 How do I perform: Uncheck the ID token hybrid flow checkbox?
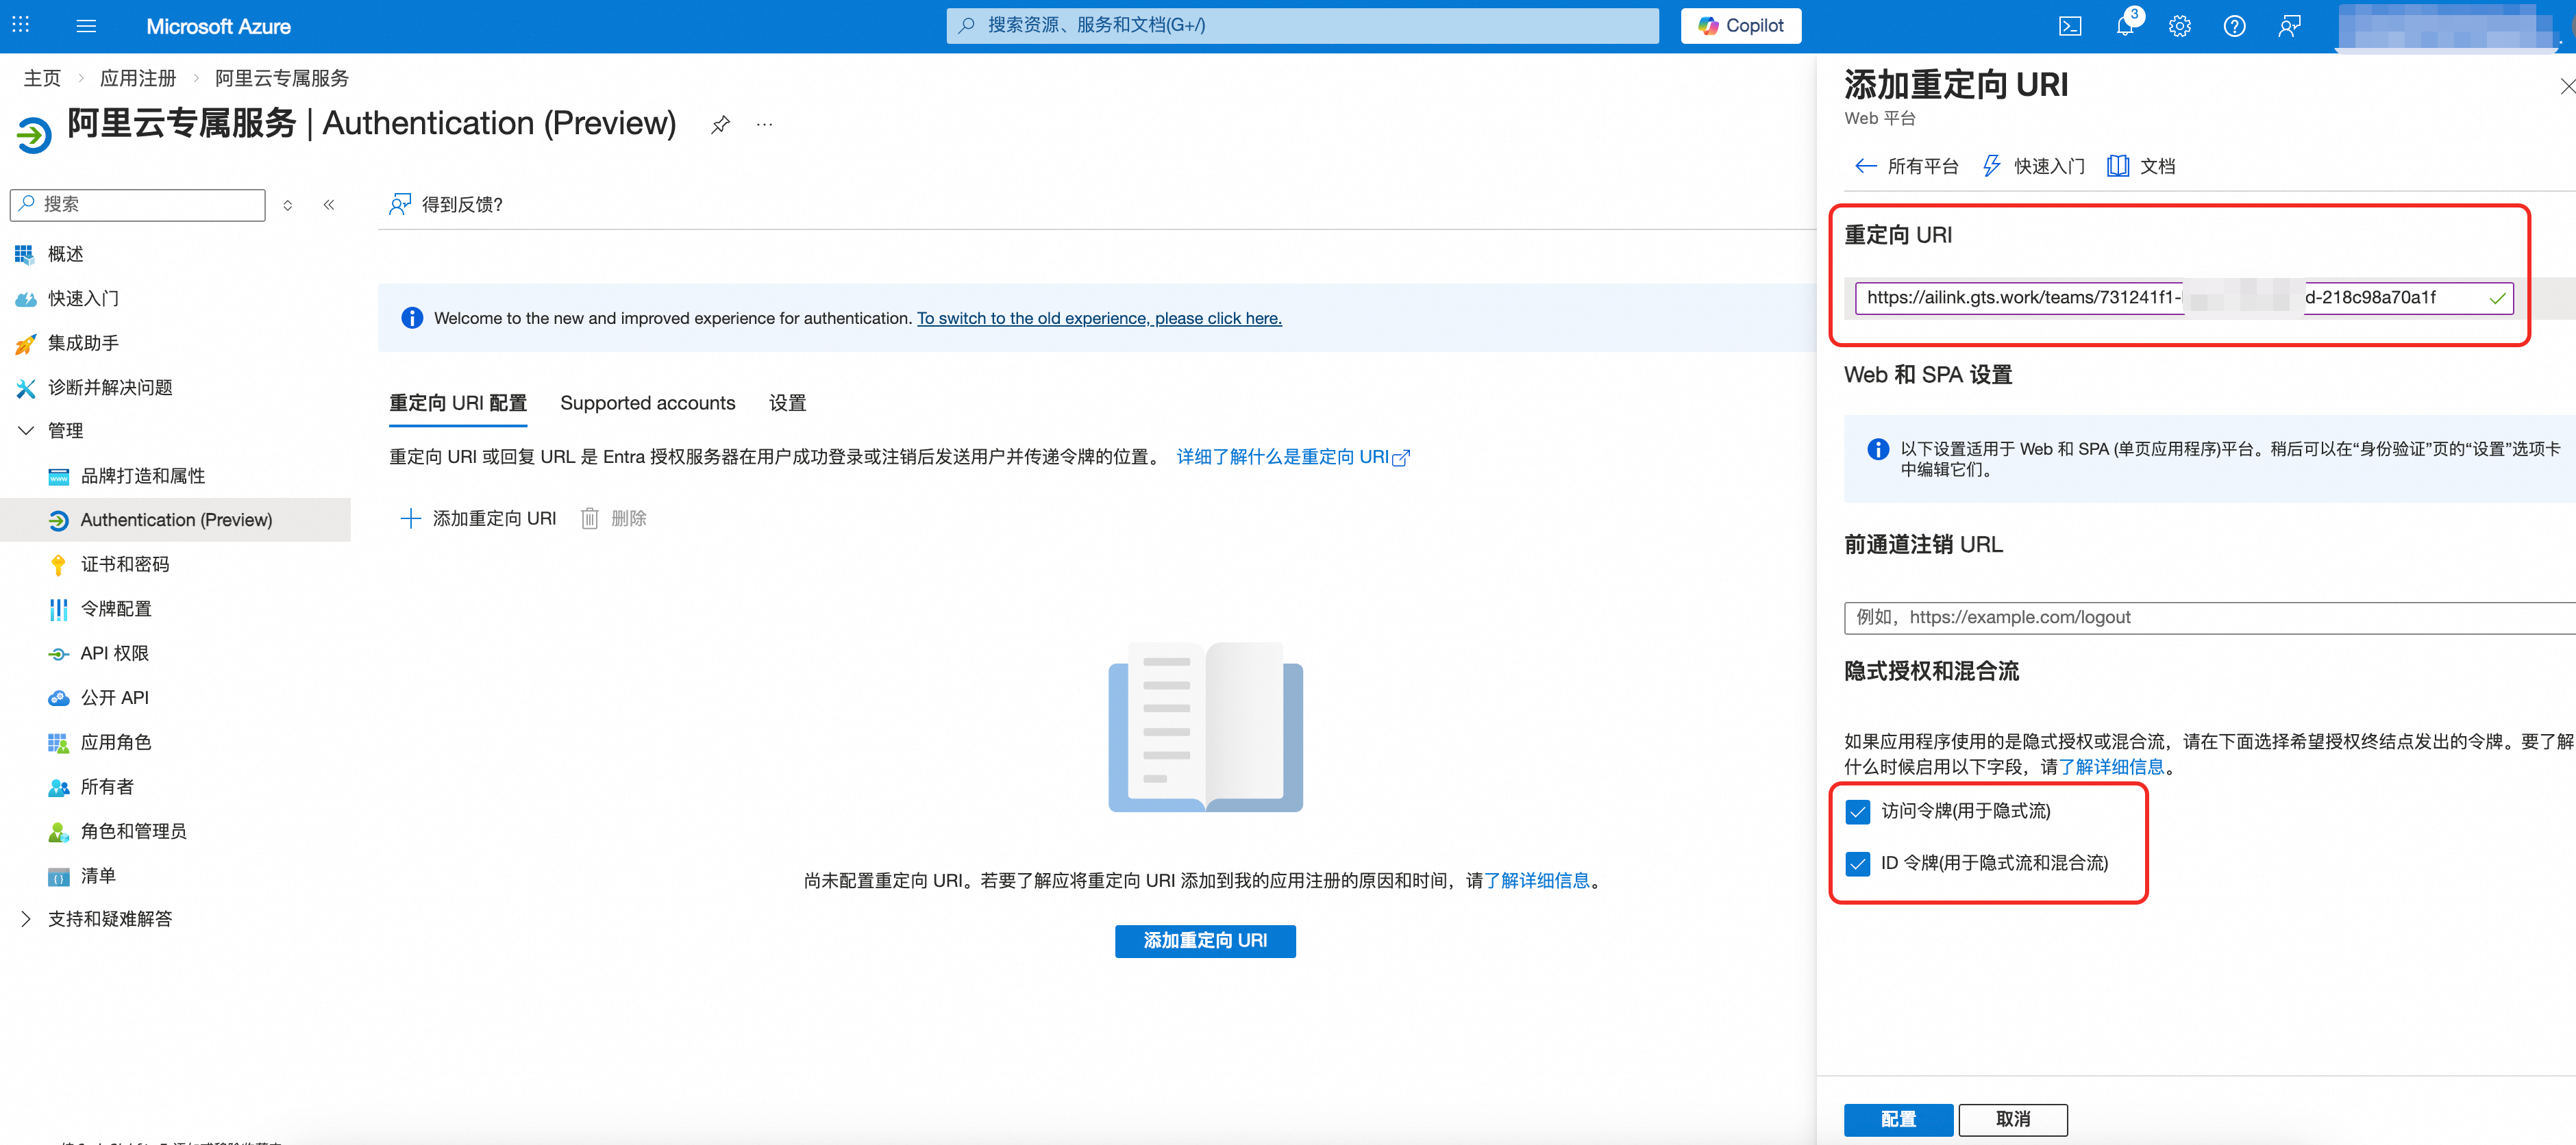[x=1858, y=863]
